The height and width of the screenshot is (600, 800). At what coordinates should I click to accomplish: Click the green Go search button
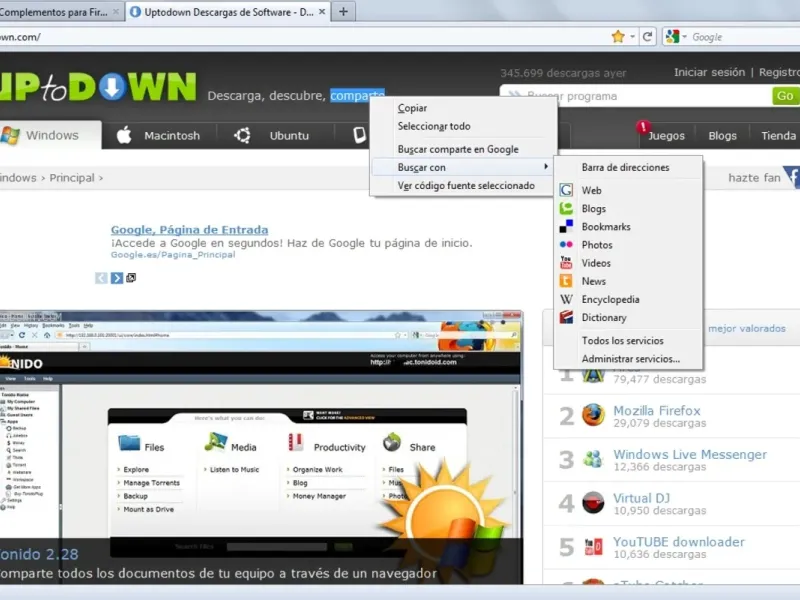click(785, 96)
